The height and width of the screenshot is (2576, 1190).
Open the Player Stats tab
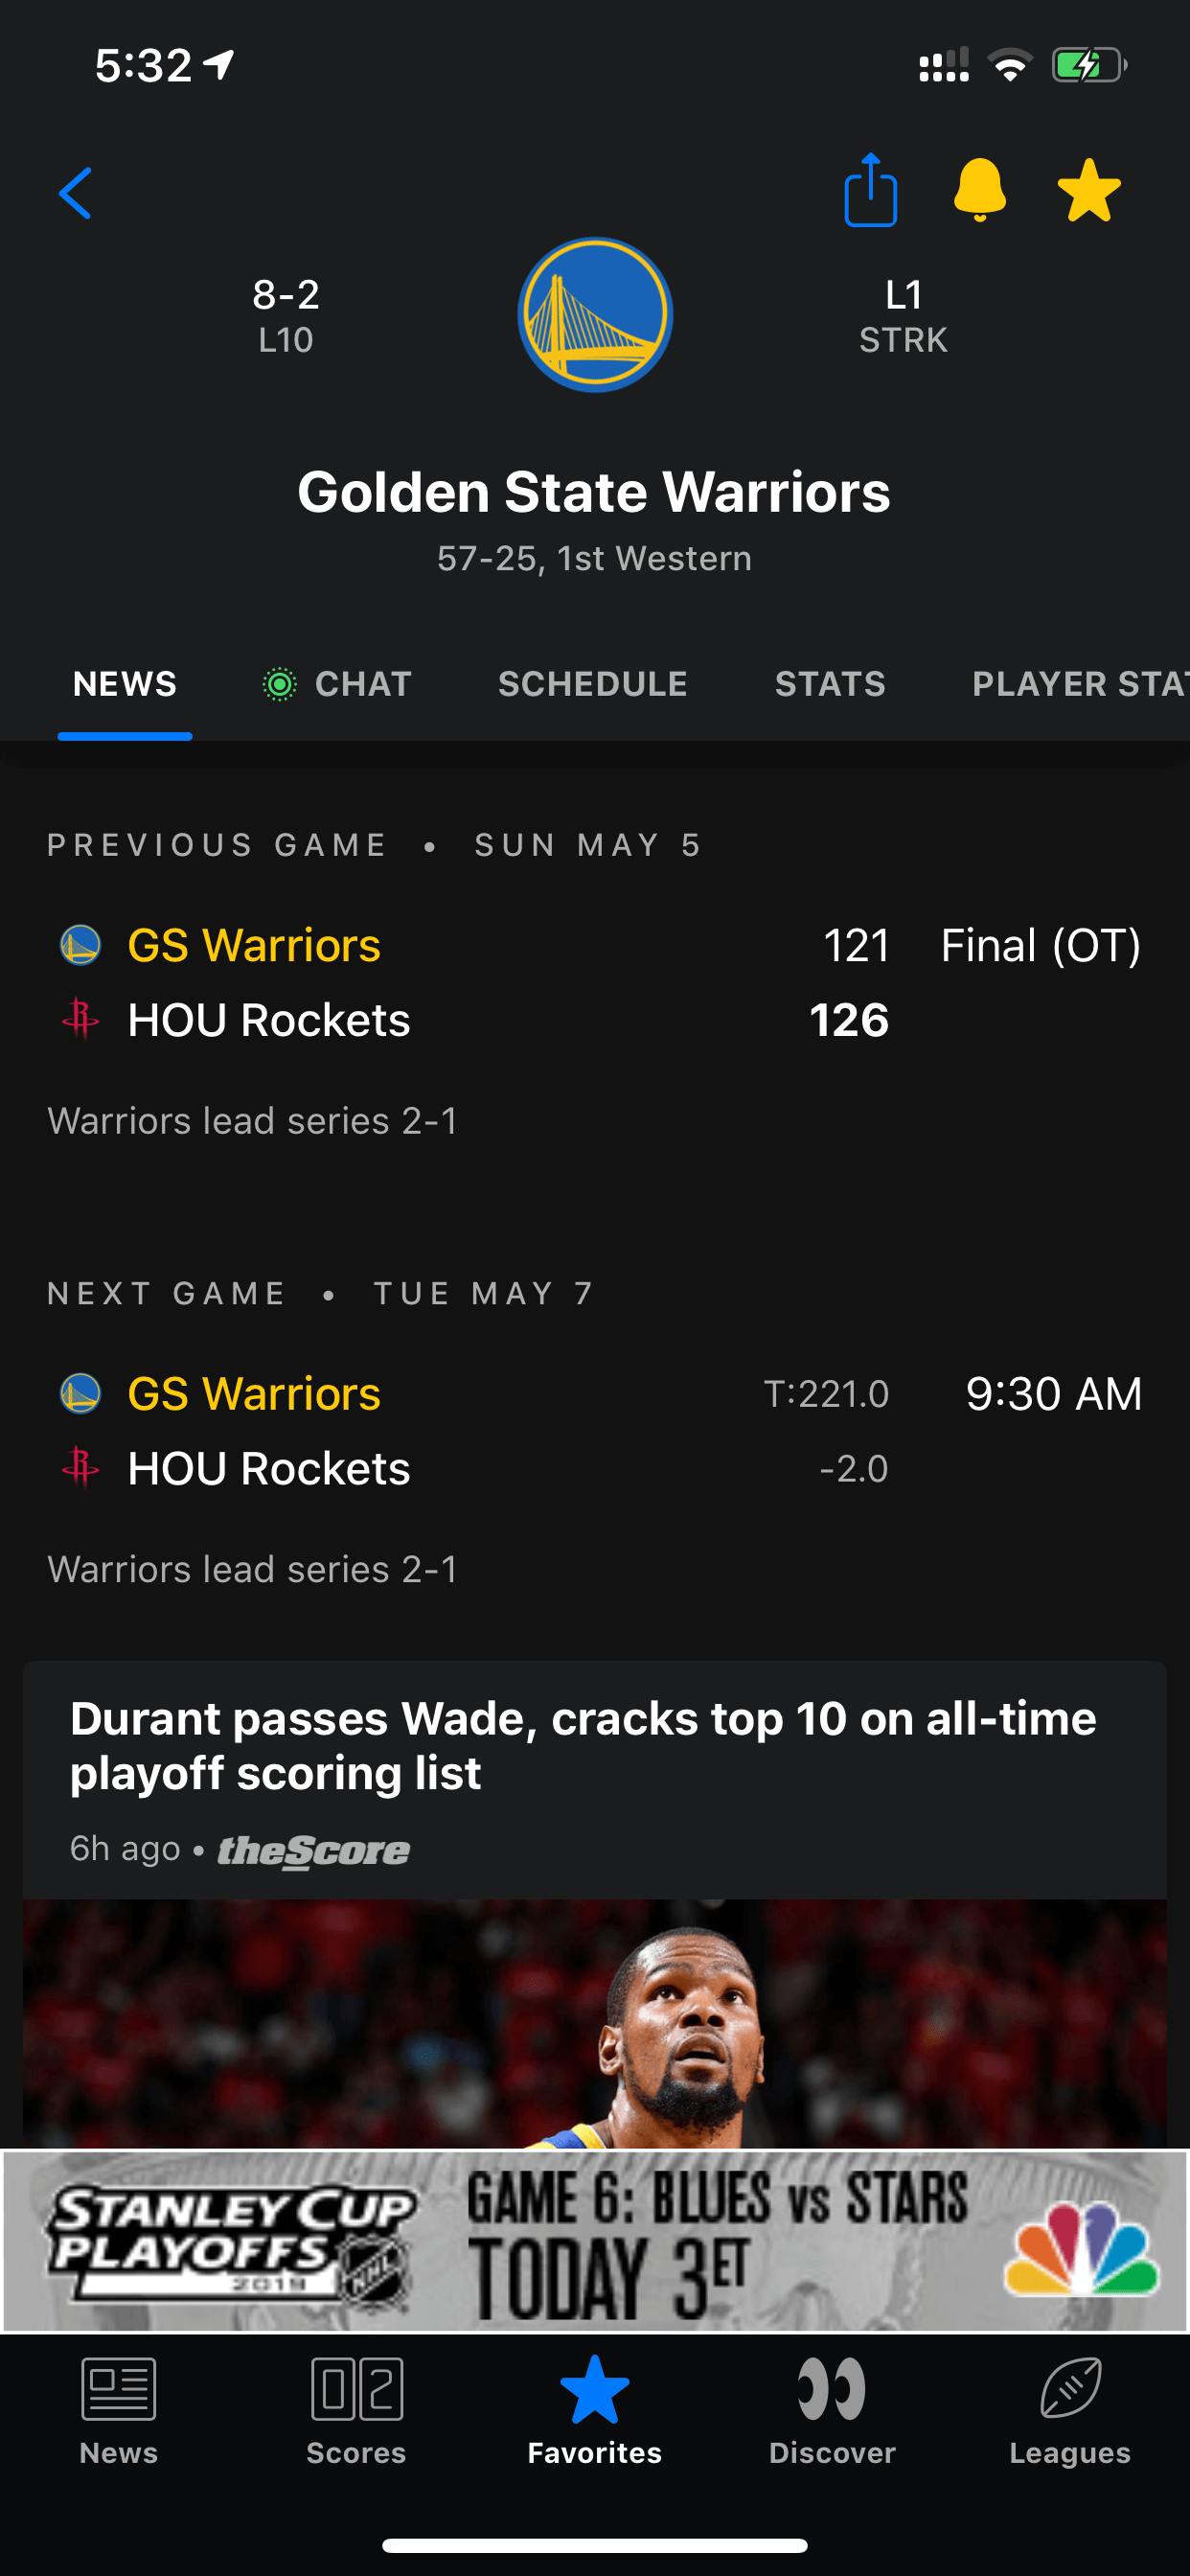click(1079, 684)
